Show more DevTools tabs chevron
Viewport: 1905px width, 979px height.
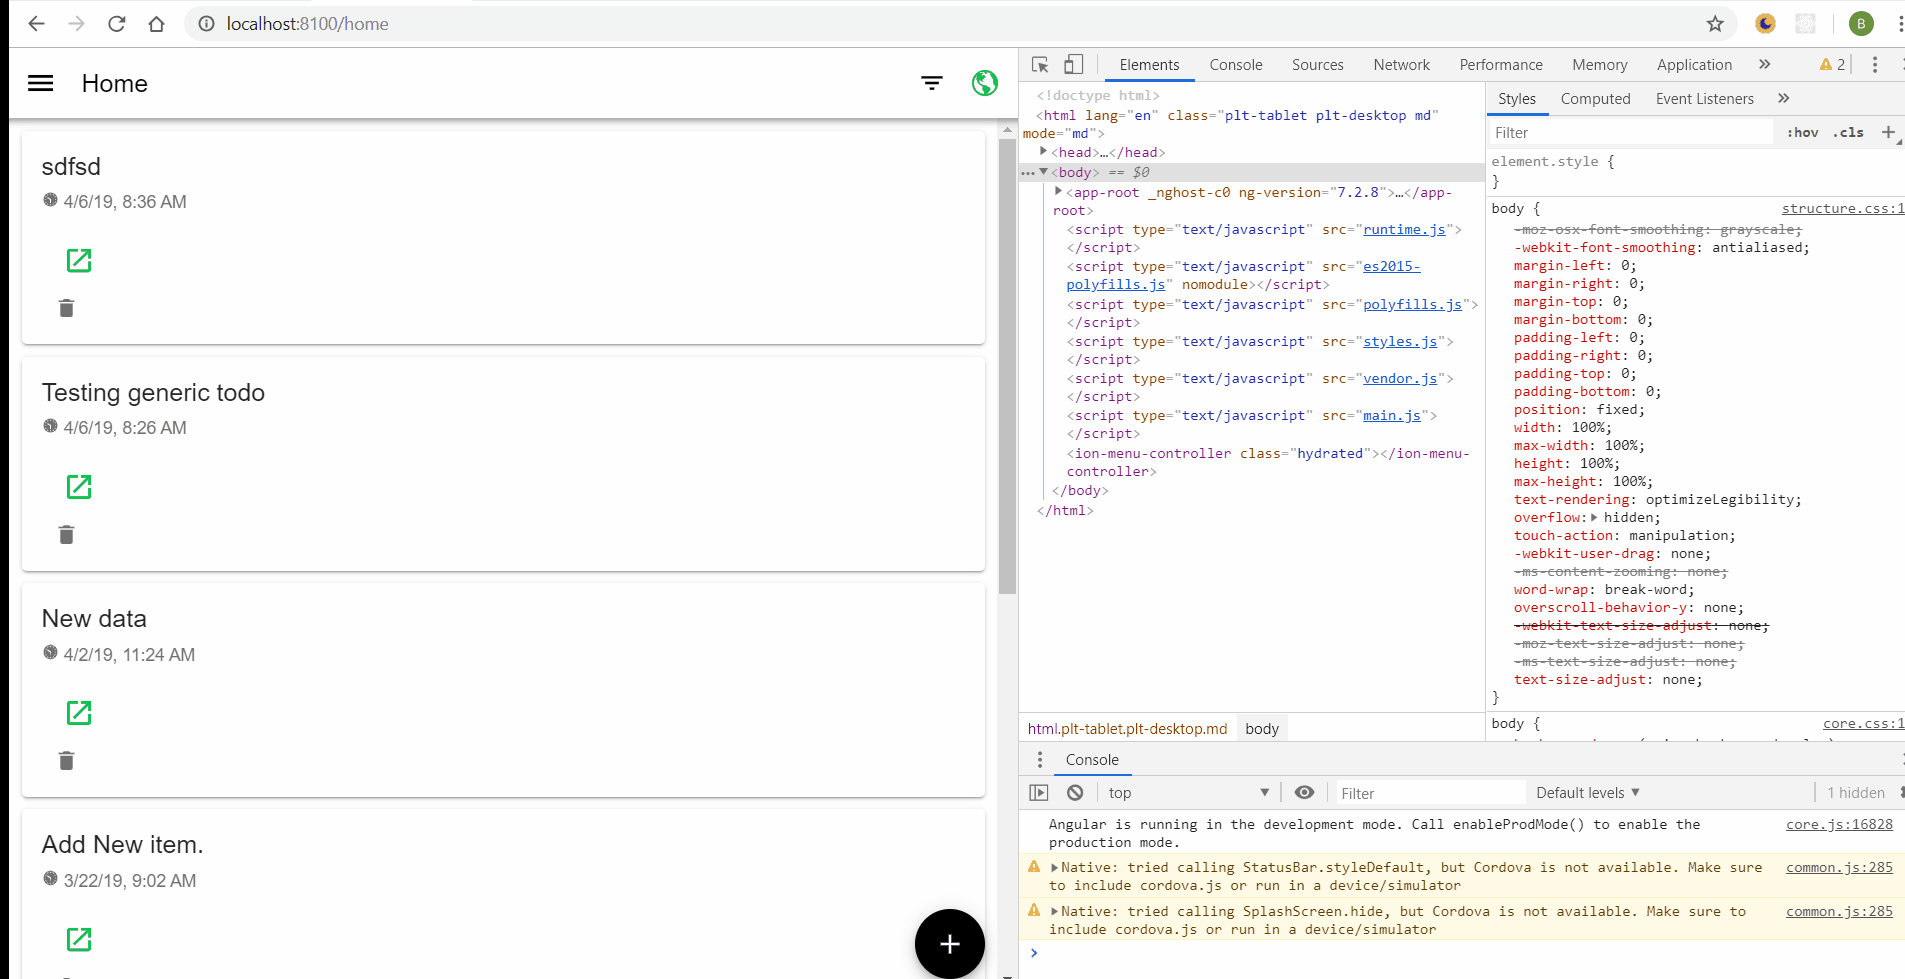(1764, 65)
